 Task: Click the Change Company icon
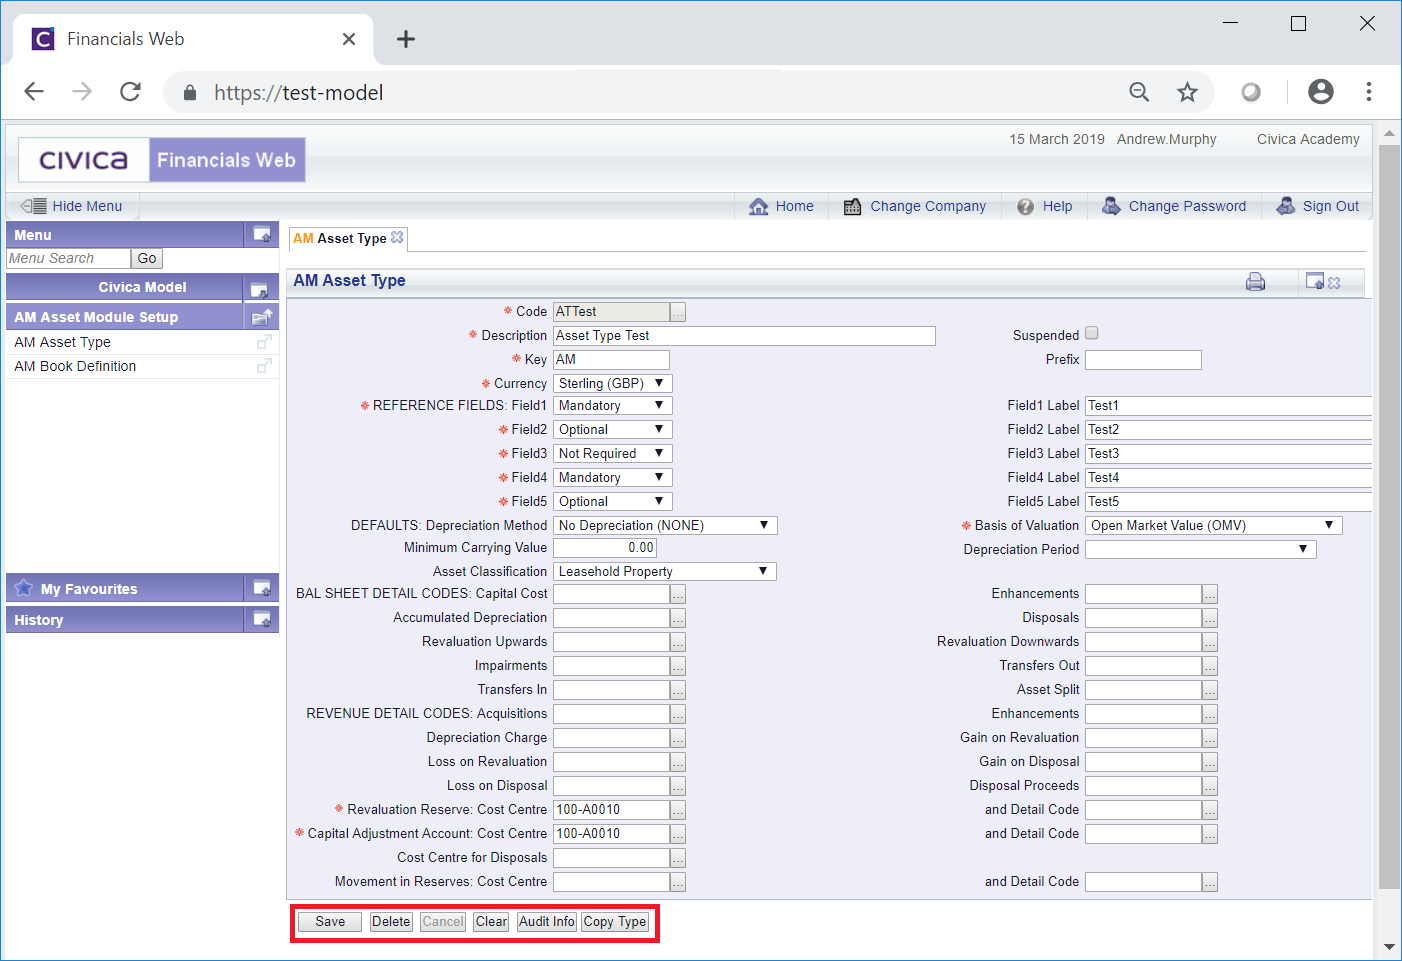pyautogui.click(x=852, y=206)
